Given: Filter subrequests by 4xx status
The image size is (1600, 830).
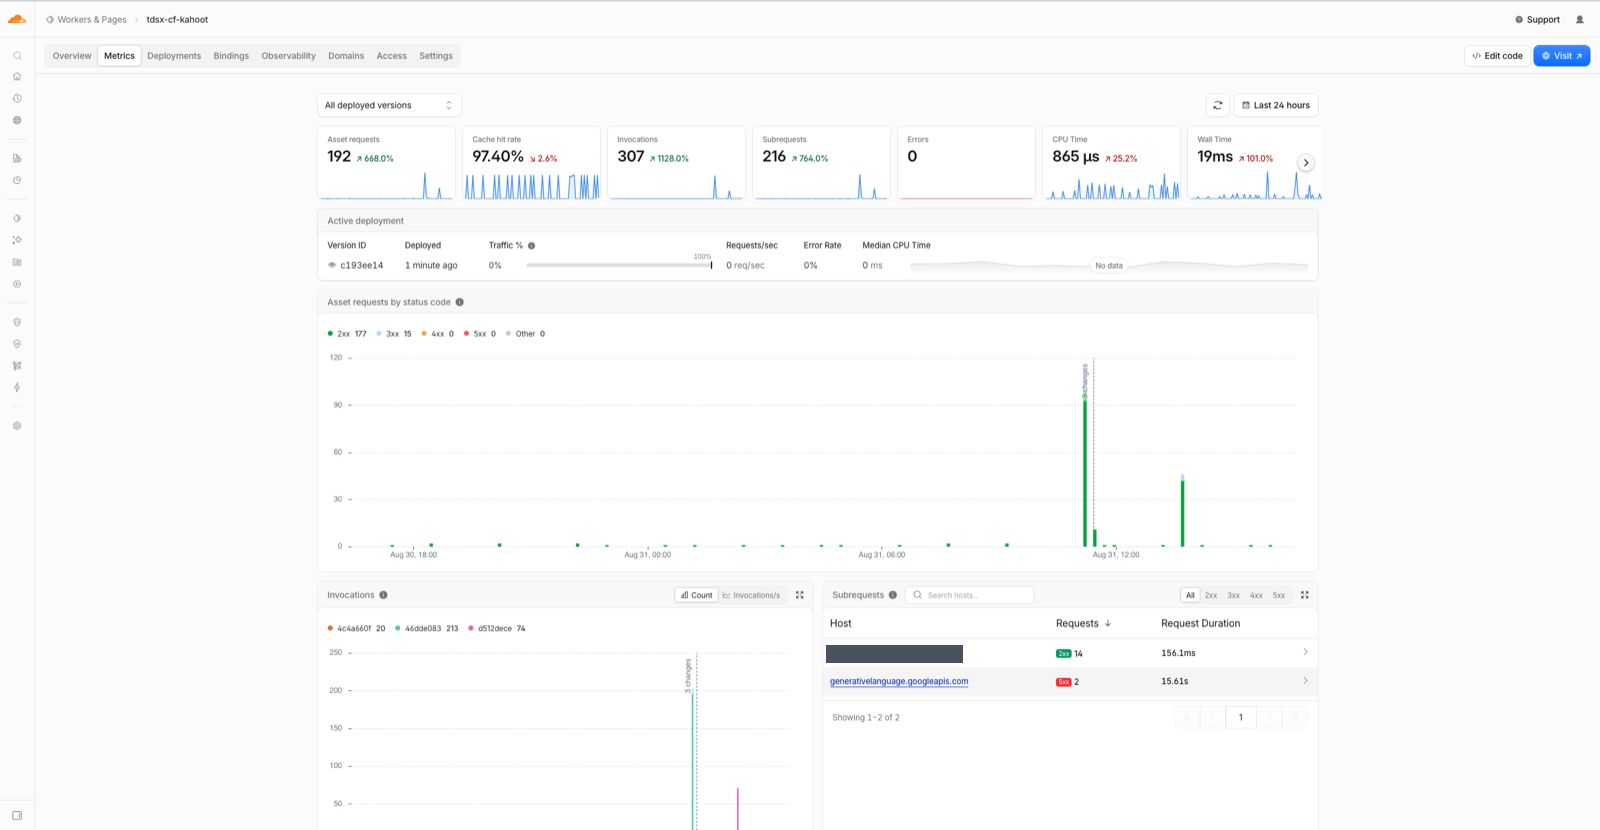Looking at the screenshot, I should (1256, 595).
